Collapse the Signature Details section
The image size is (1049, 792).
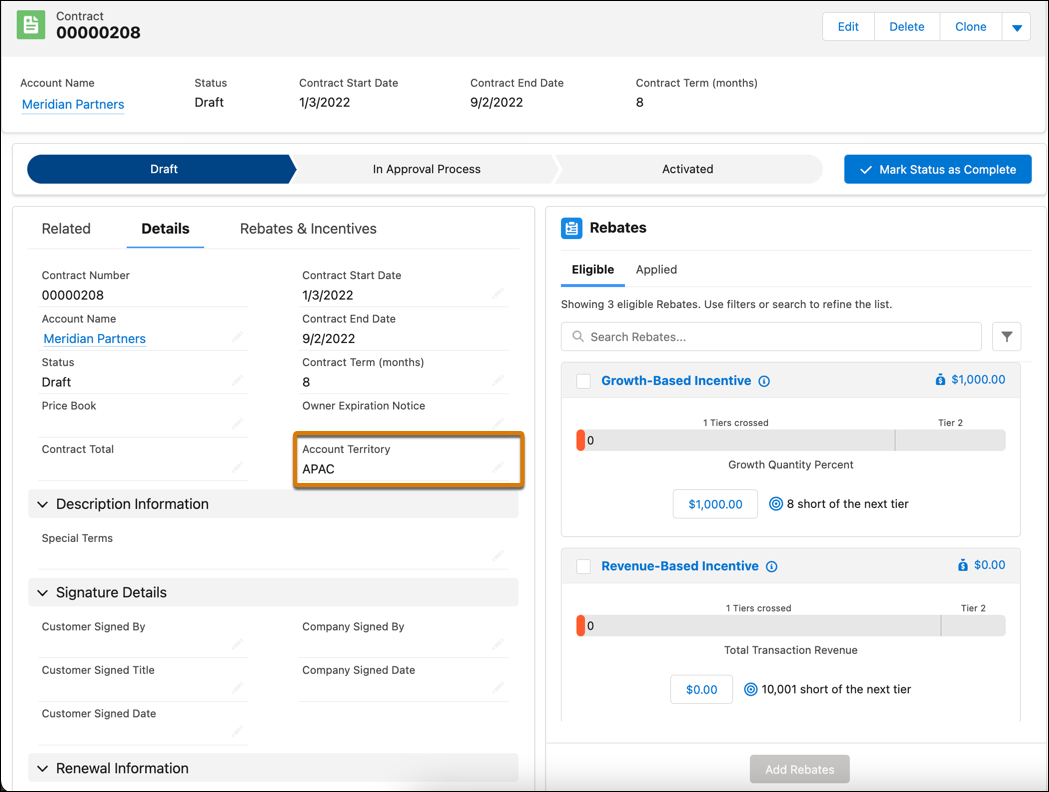(x=42, y=592)
